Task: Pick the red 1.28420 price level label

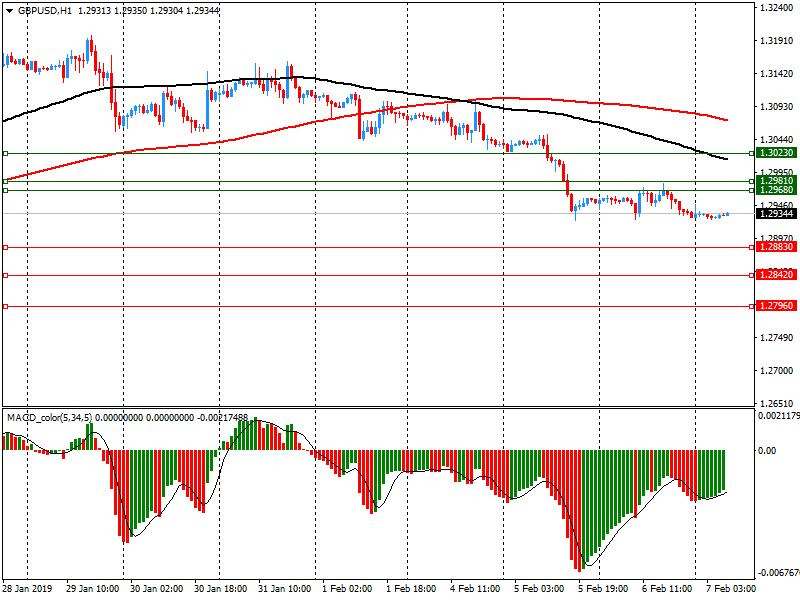Action: coord(776,275)
